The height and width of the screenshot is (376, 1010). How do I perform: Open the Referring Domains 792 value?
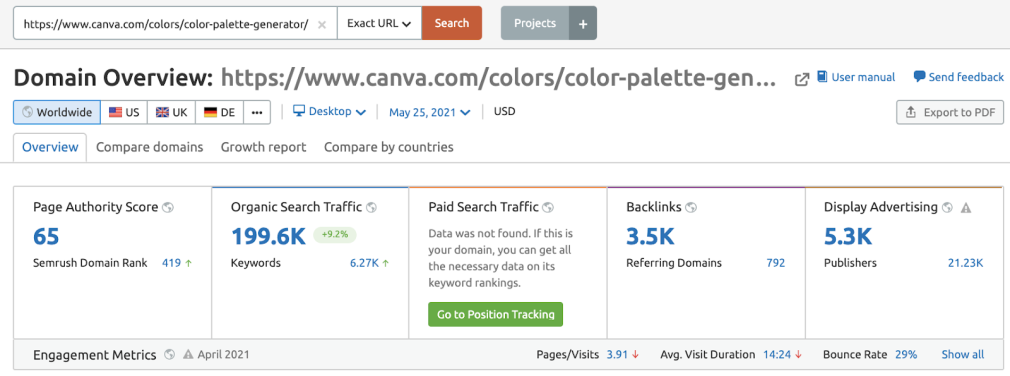776,263
